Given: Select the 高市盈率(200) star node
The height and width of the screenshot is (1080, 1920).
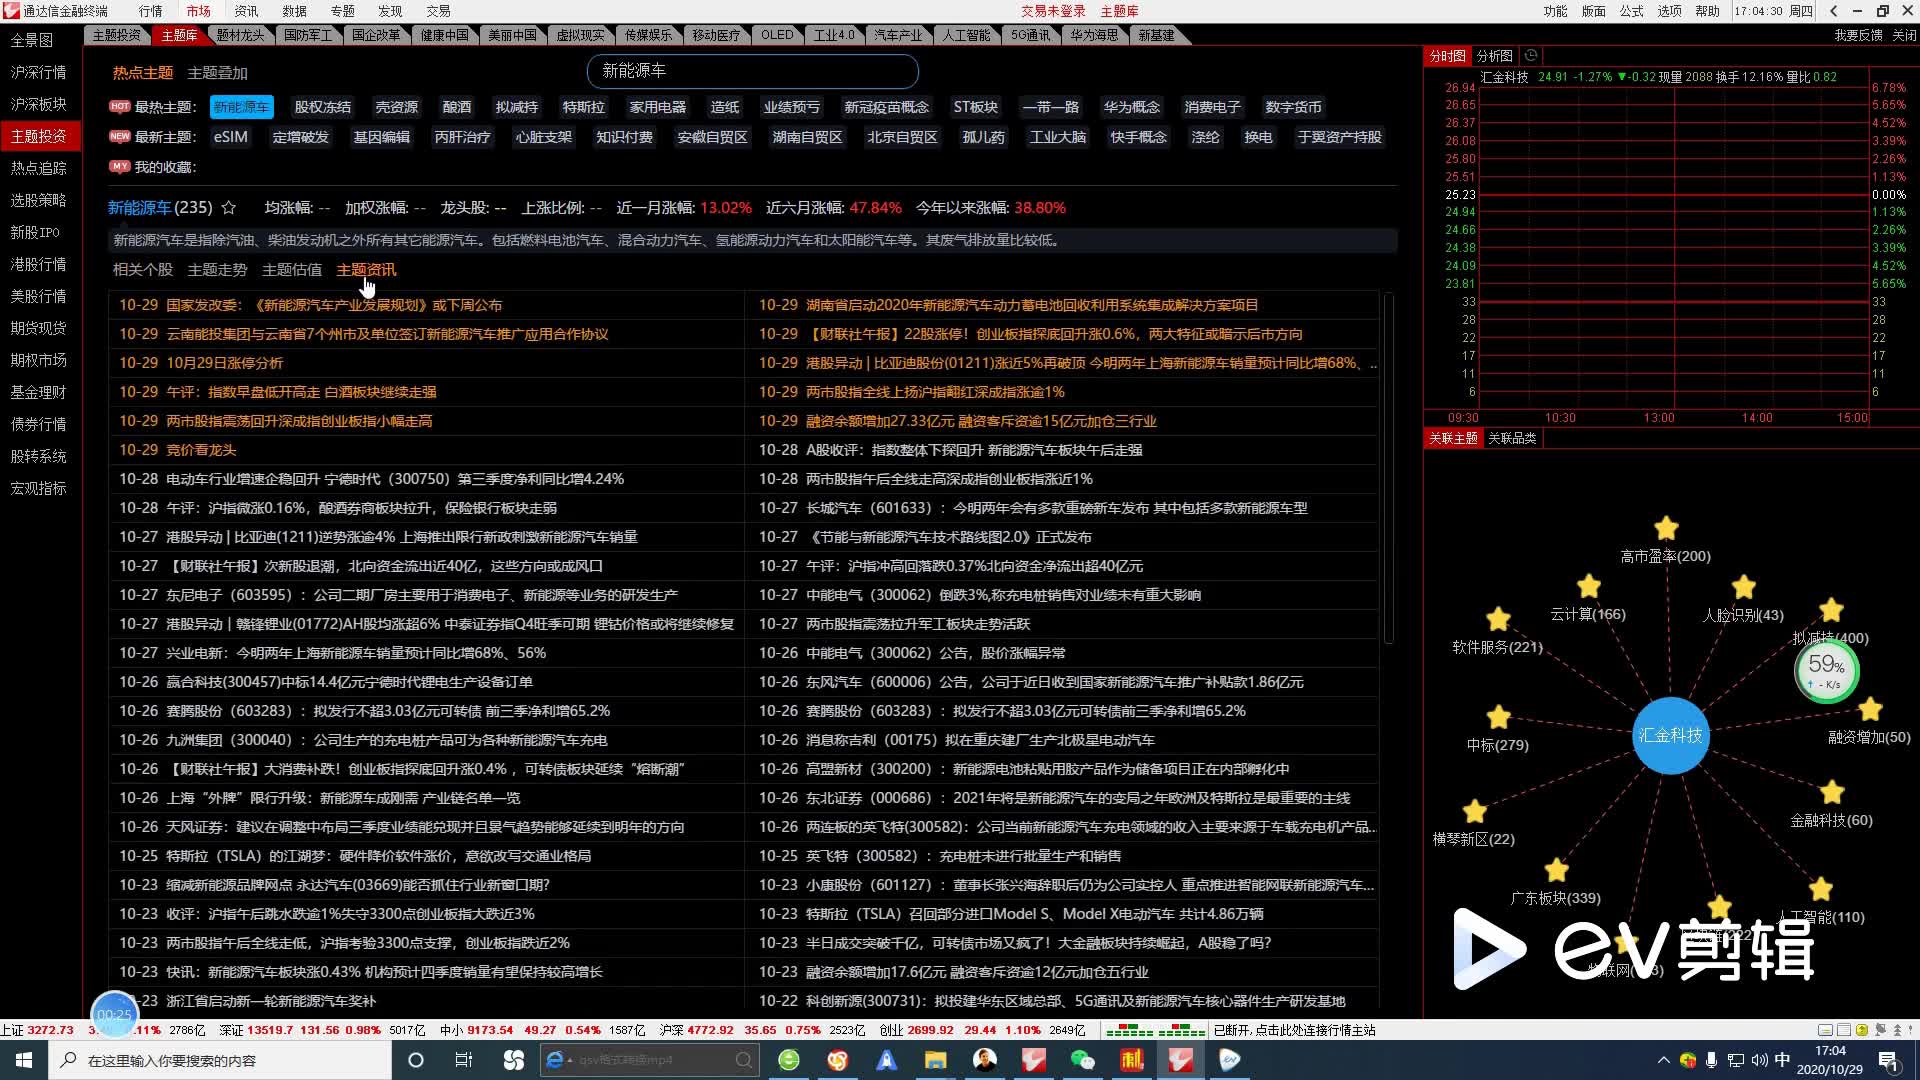Looking at the screenshot, I should pyautogui.click(x=1666, y=528).
